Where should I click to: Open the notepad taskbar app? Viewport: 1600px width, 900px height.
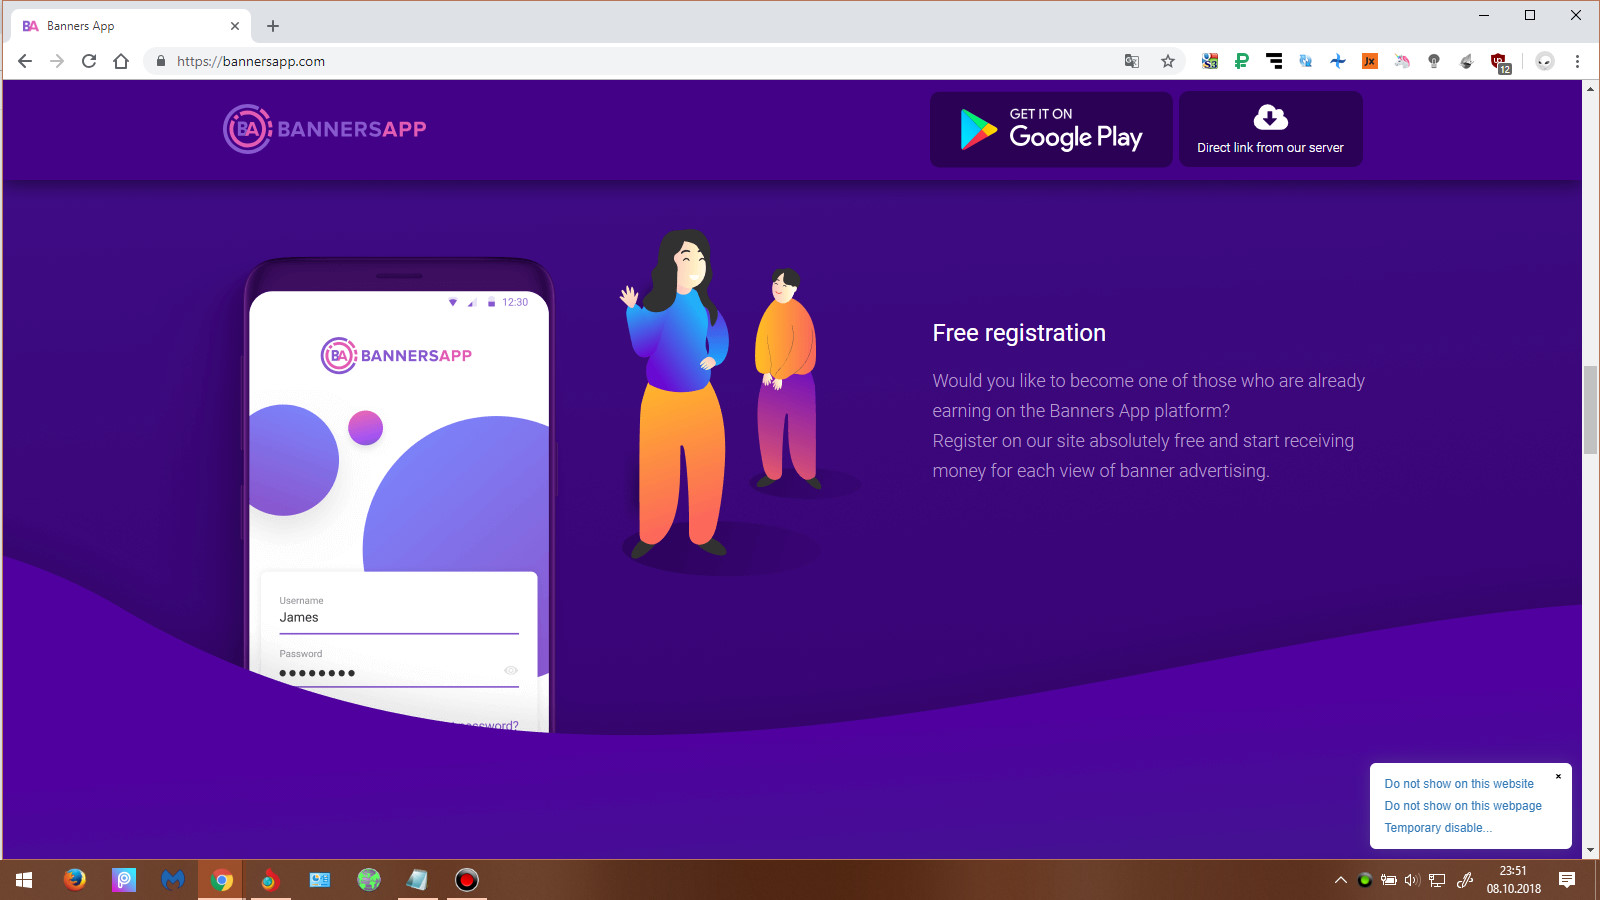click(417, 880)
